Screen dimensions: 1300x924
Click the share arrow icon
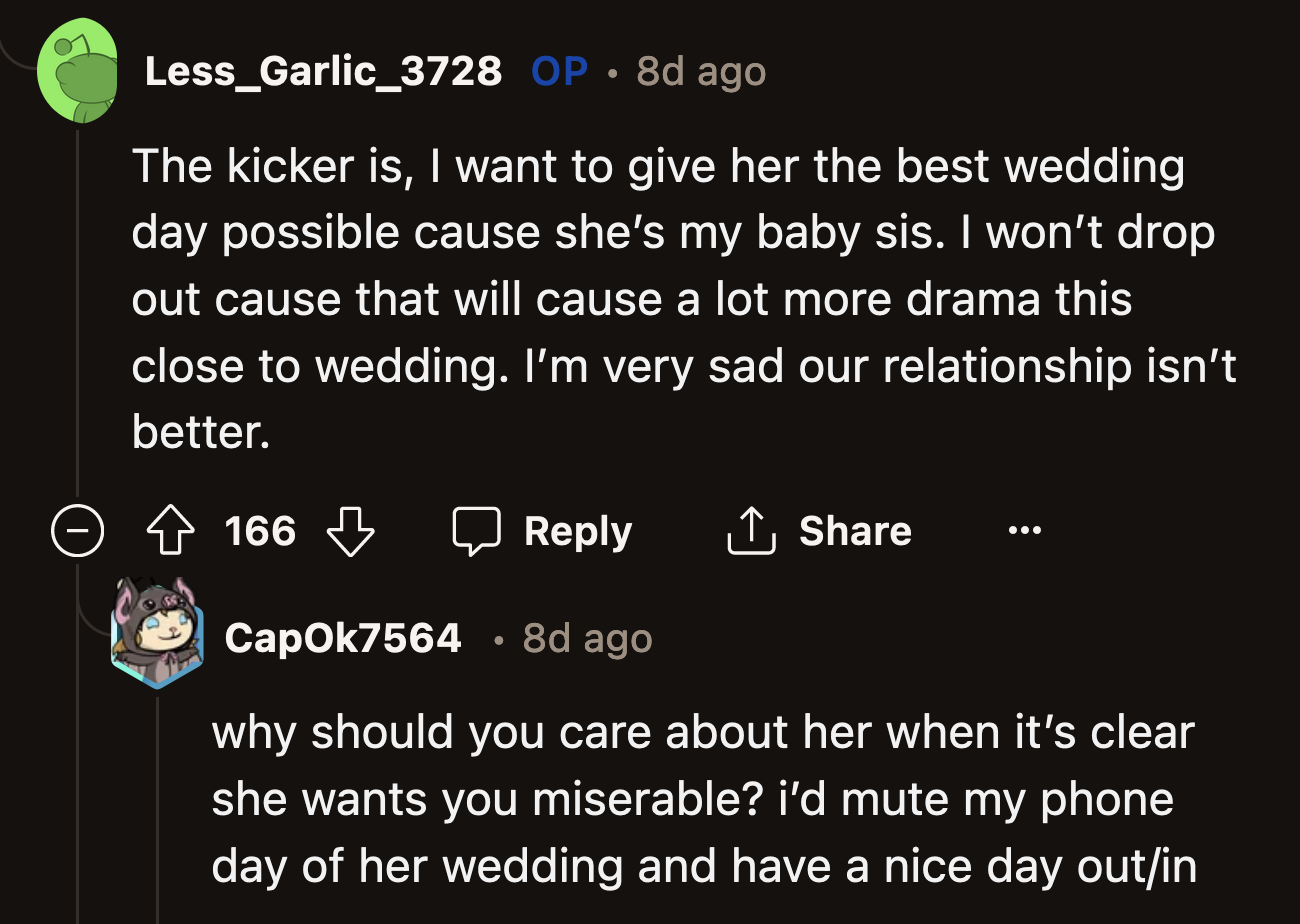click(x=750, y=531)
